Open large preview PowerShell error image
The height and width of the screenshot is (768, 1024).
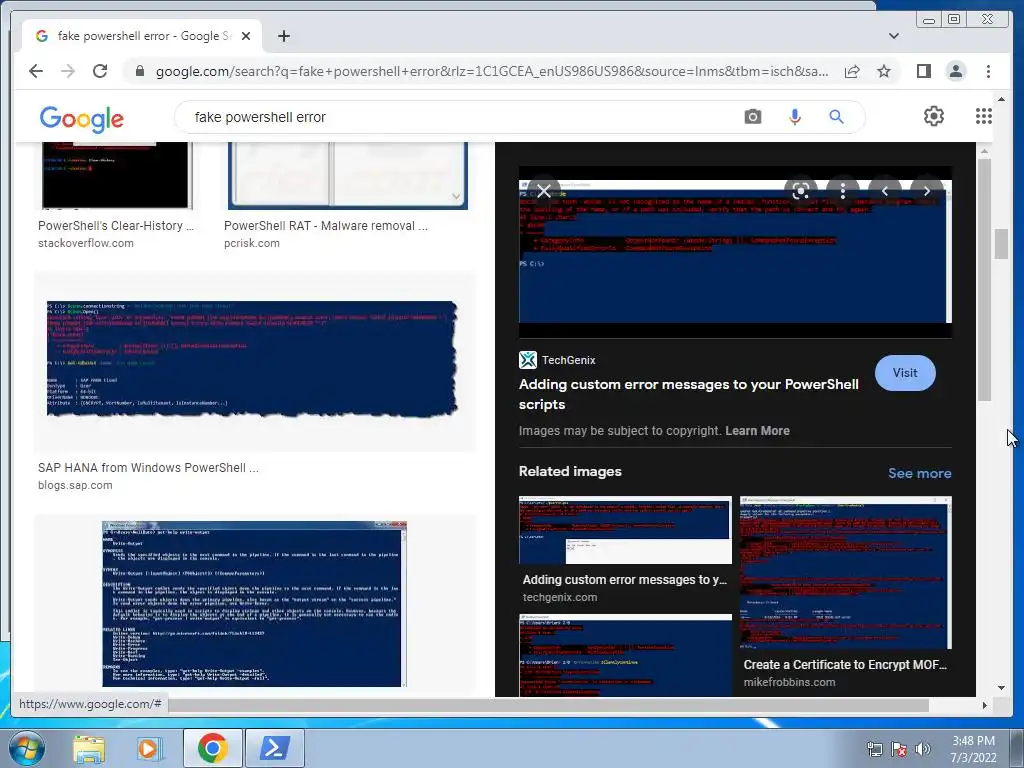click(x=735, y=251)
